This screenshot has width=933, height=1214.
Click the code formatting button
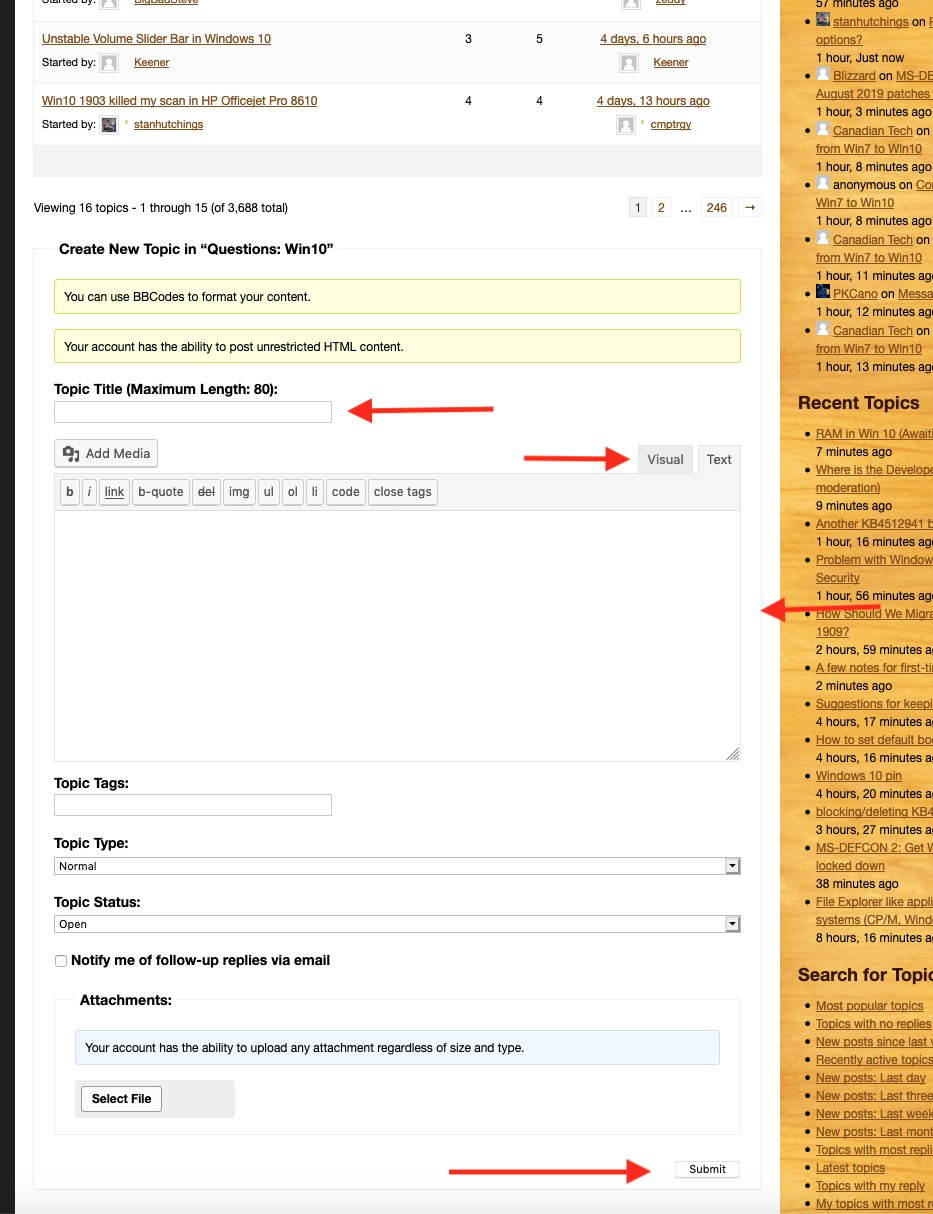coord(345,492)
